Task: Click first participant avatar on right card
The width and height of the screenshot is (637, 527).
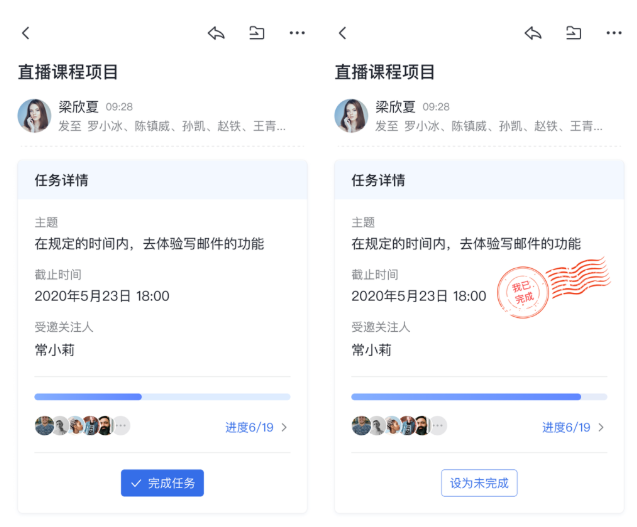Action: tap(361, 426)
